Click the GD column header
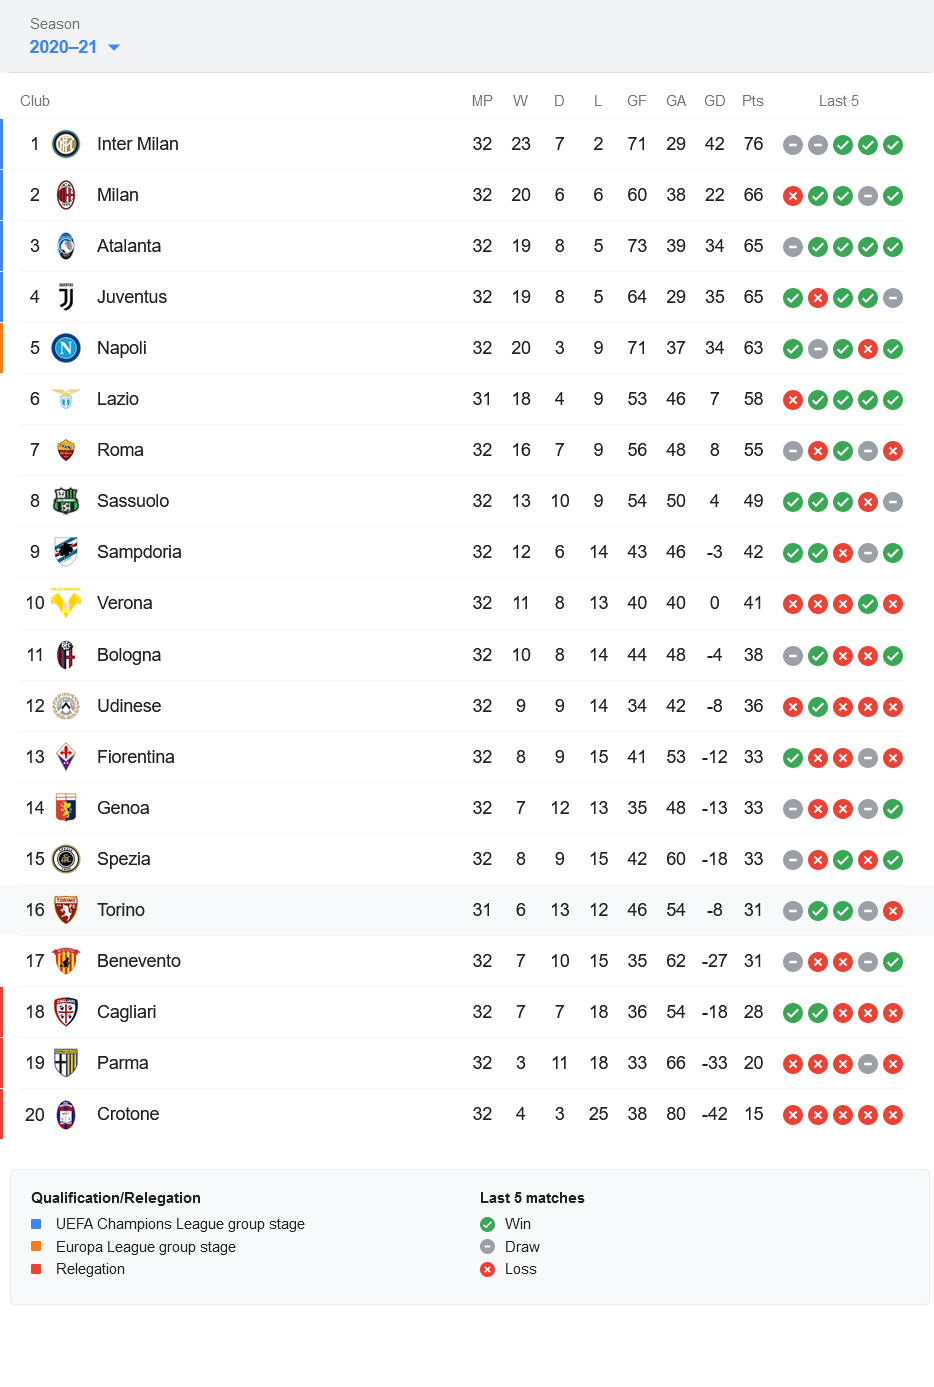This screenshot has width=934, height=1387. tap(714, 101)
